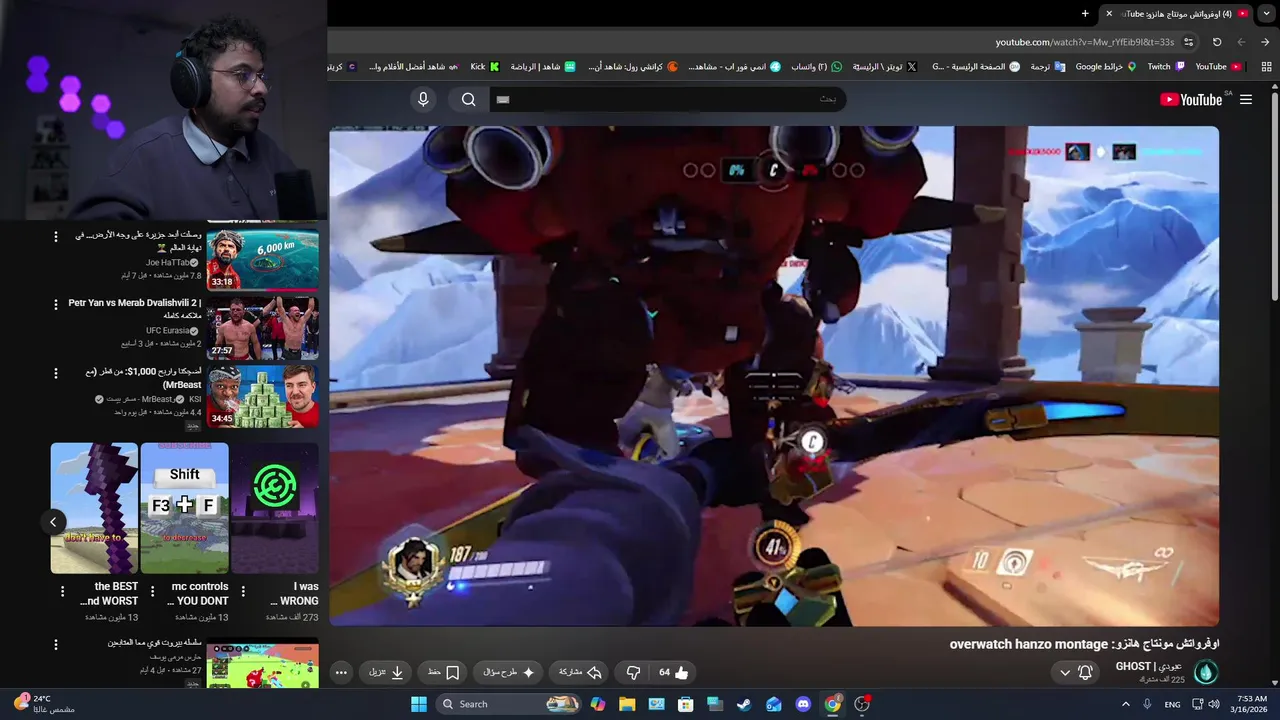Open the خرائط Google maps bookmark

[x=1106, y=67]
